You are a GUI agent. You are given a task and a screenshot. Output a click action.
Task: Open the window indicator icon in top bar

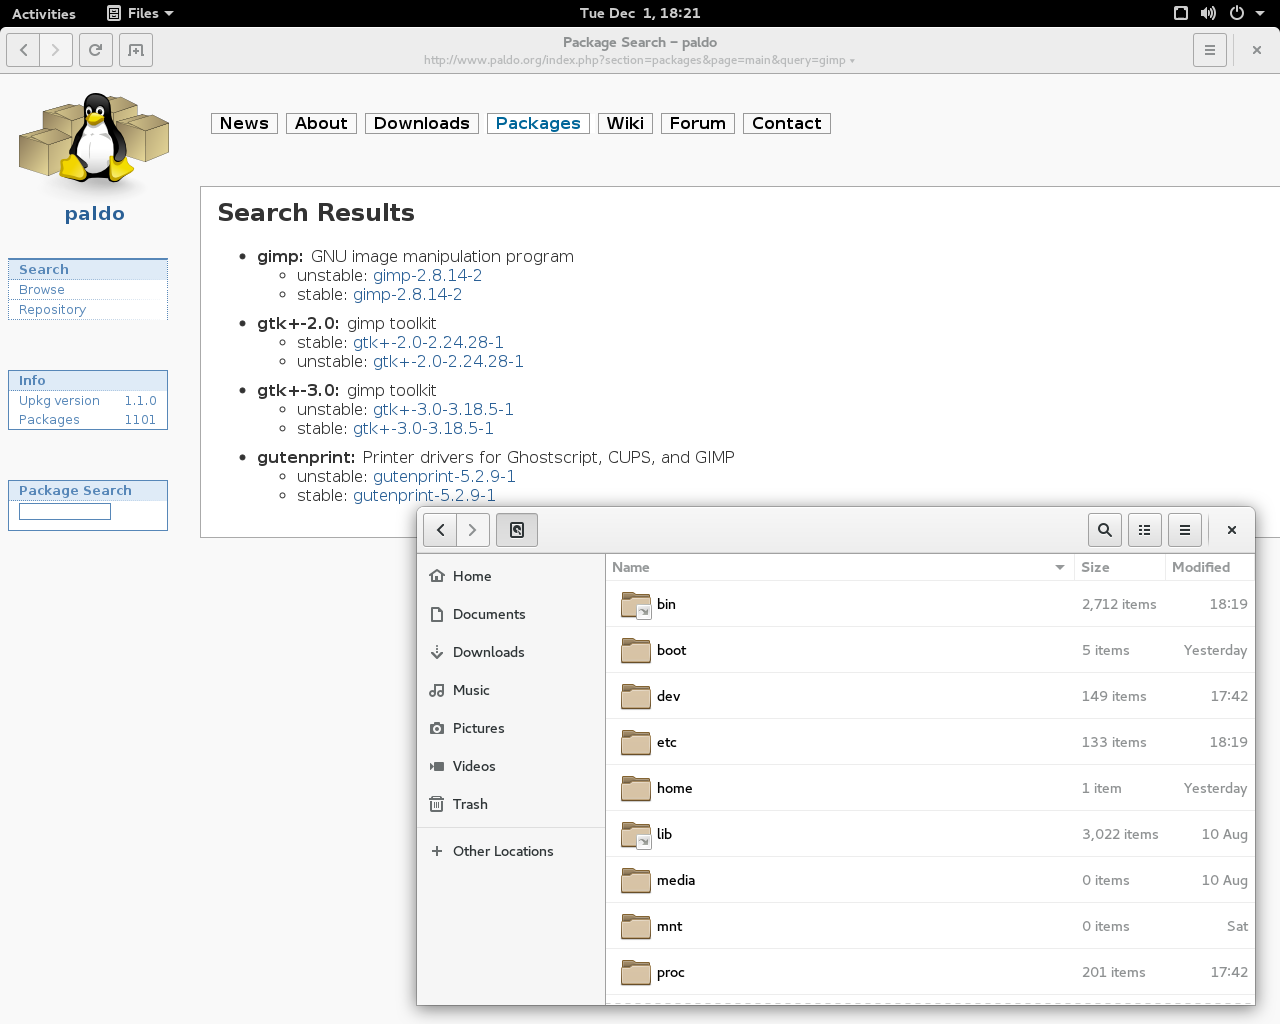click(1181, 13)
